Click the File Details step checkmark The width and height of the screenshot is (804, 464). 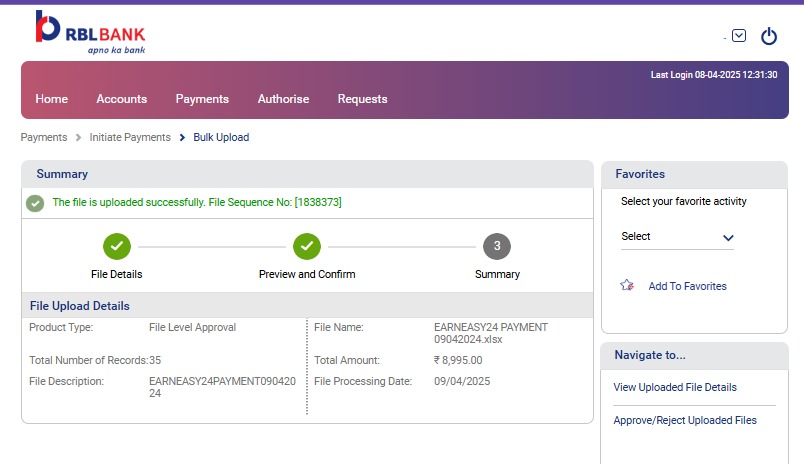click(x=117, y=246)
